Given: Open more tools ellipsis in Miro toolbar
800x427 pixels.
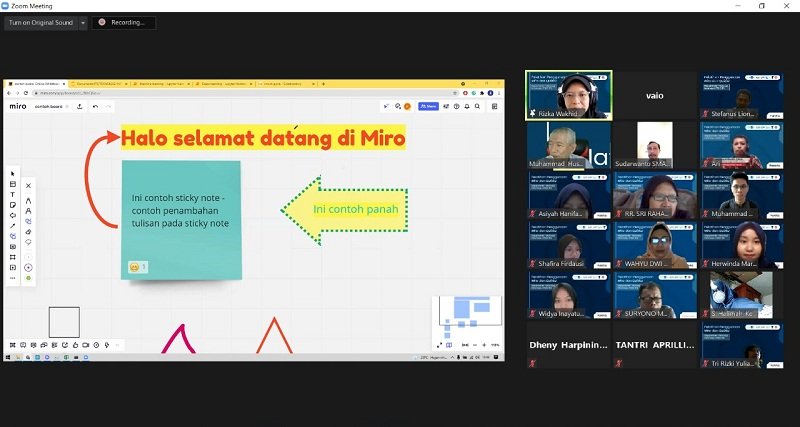Looking at the screenshot, I should click(x=13, y=278).
